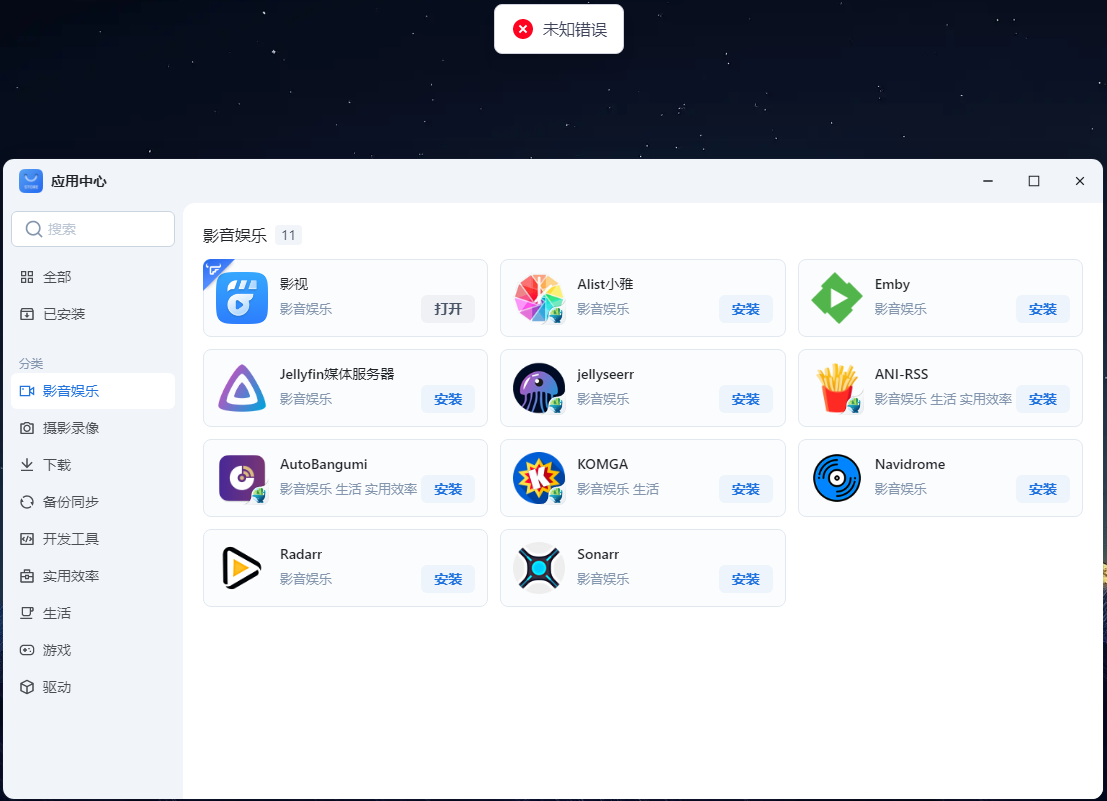Click the 未知错误 error message text
The height and width of the screenshot is (801, 1107).
coord(575,30)
